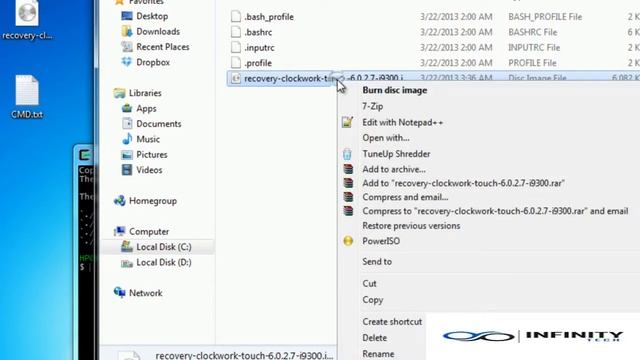Select recovery-clockwork-touch disc image file row
Screen dimensions: 640x360
coord(433,78)
